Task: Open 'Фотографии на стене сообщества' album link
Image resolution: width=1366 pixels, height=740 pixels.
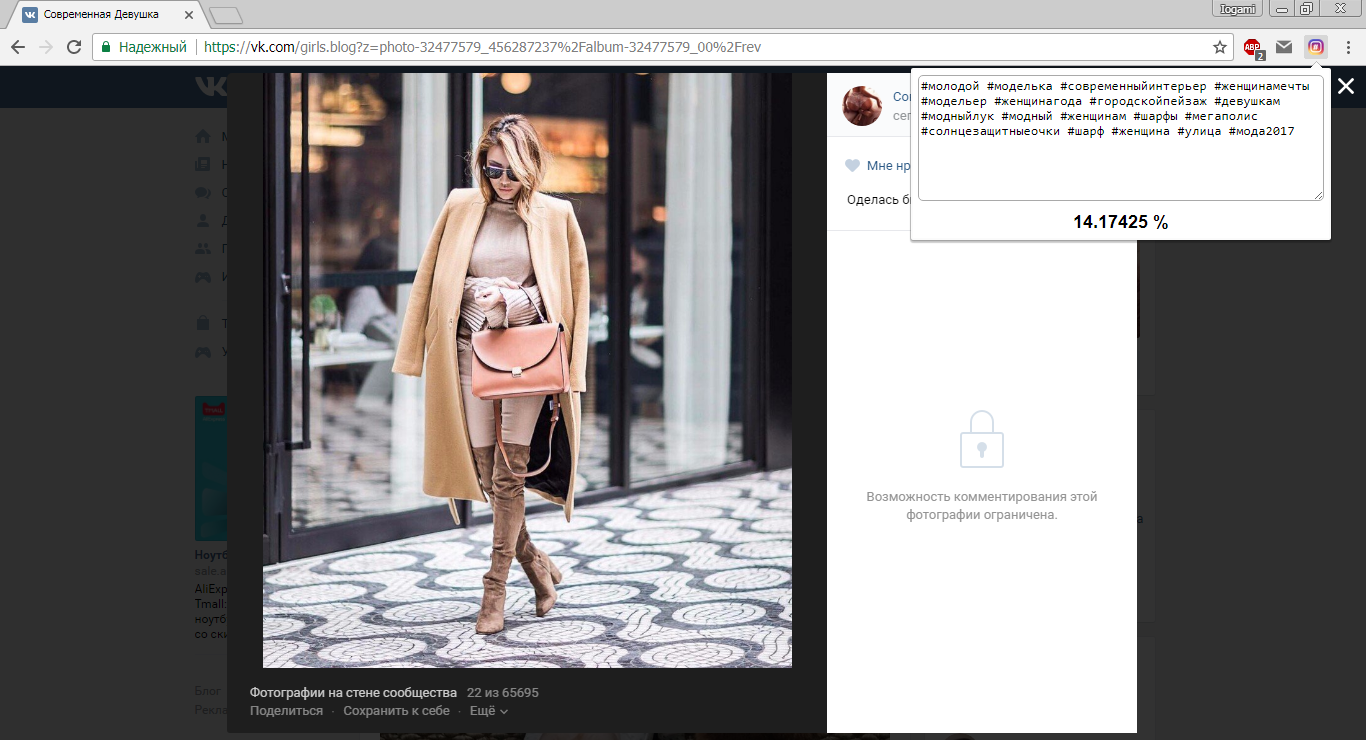Action: 353,693
